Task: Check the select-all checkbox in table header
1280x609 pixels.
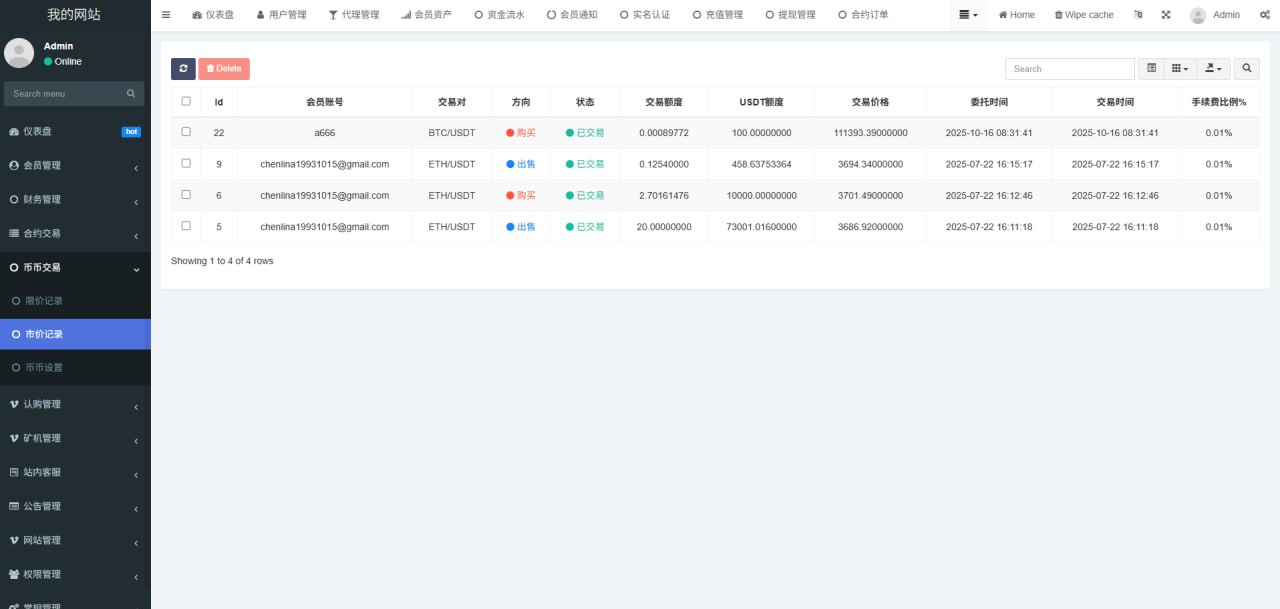Action: click(x=186, y=101)
